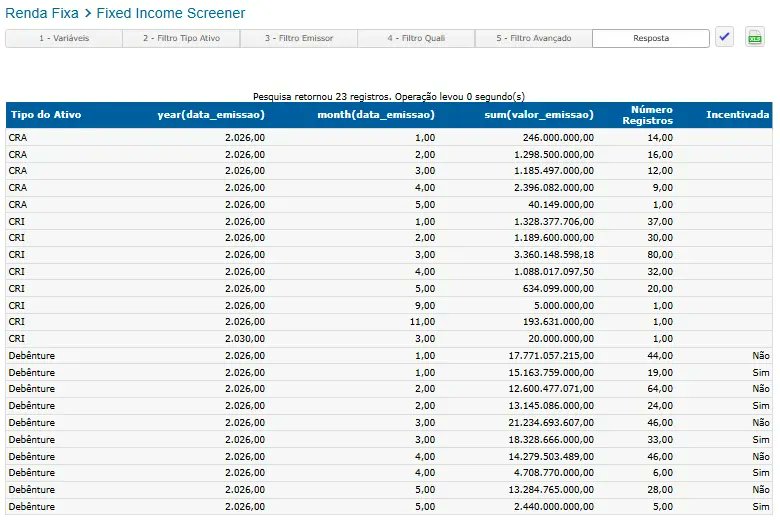780x524 pixels.
Task: Sort by year(data_emissao) column header
Action: click(x=211, y=114)
